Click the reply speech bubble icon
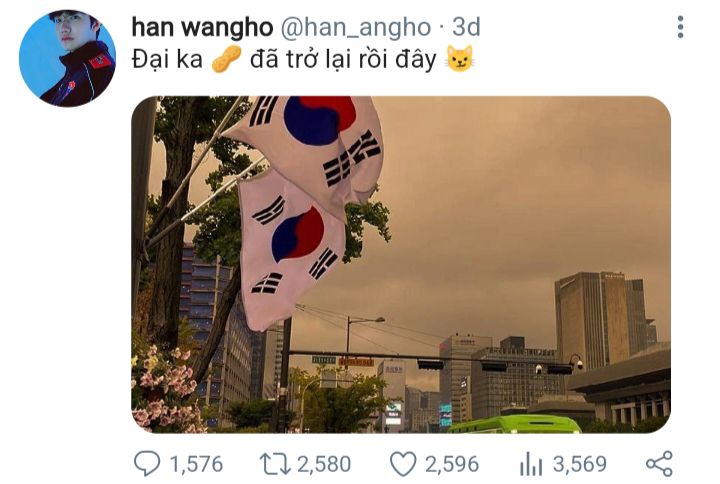This screenshot has height=484, width=720. pos(147,463)
